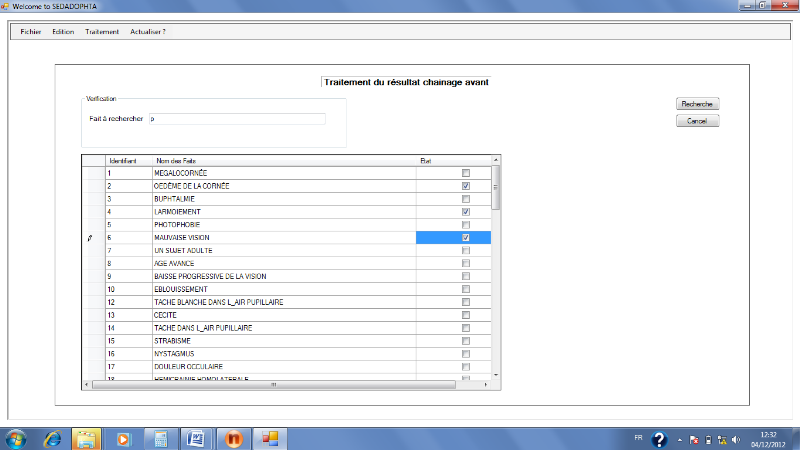Click the row header of MAUVAISE VISION row

point(94,237)
